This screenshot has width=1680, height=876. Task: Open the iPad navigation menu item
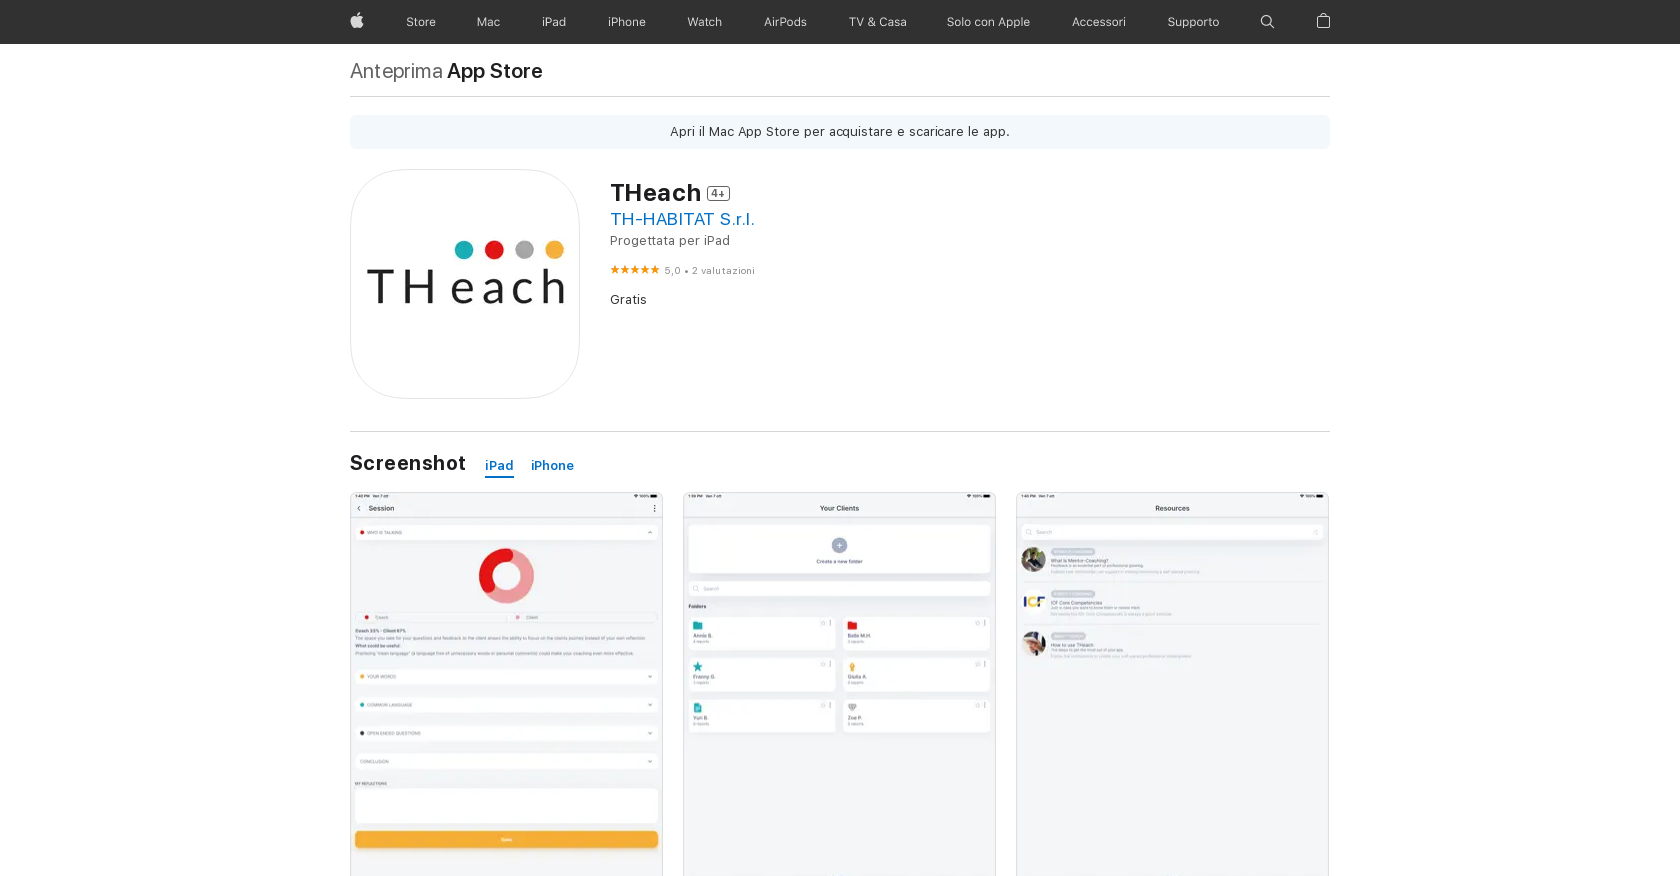coord(554,22)
